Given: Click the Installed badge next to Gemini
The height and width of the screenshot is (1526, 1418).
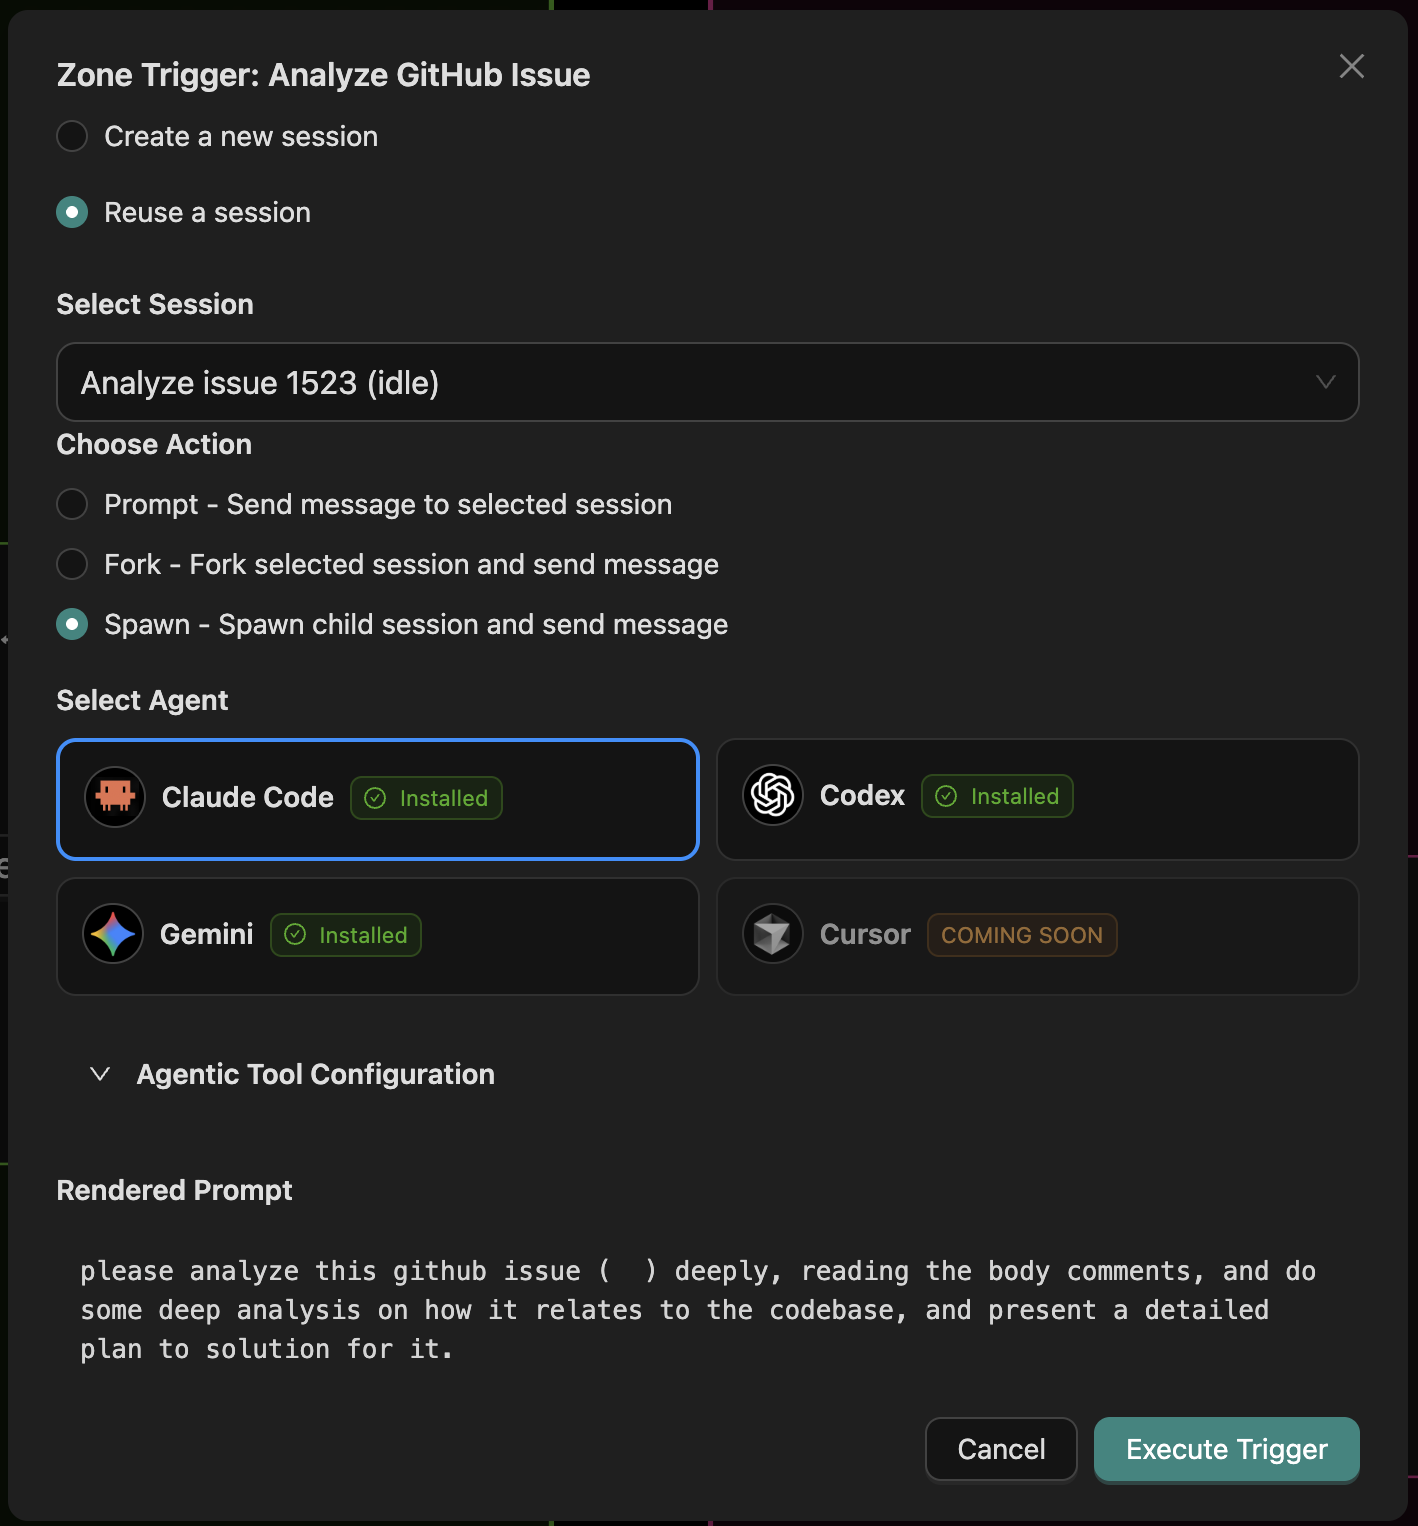Looking at the screenshot, I should pyautogui.click(x=346, y=935).
